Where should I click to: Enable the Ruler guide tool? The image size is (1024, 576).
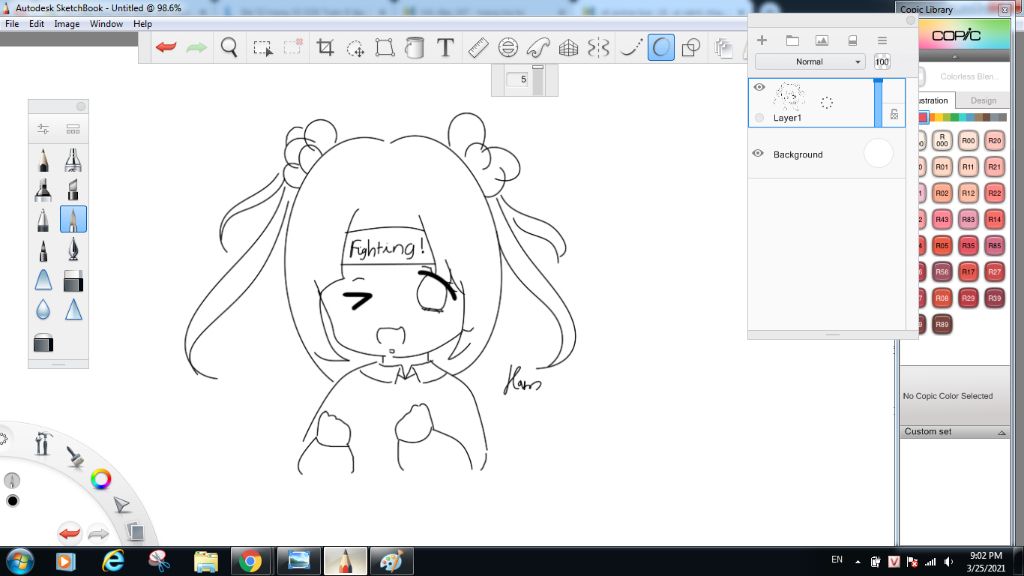pos(478,47)
